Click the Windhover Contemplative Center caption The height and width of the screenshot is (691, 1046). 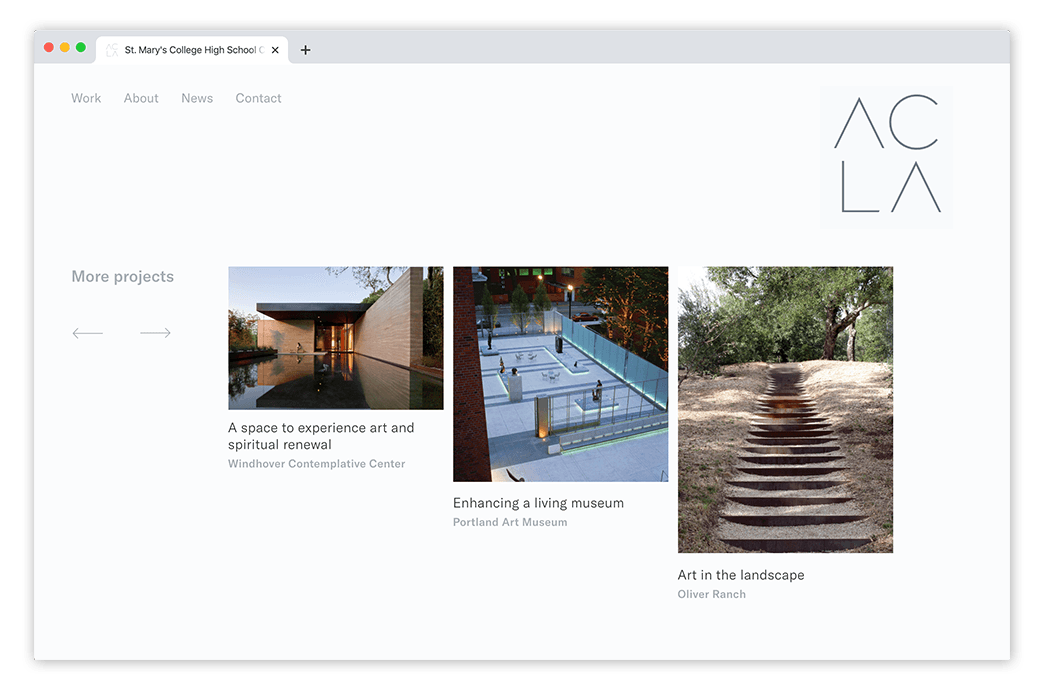[x=316, y=464]
